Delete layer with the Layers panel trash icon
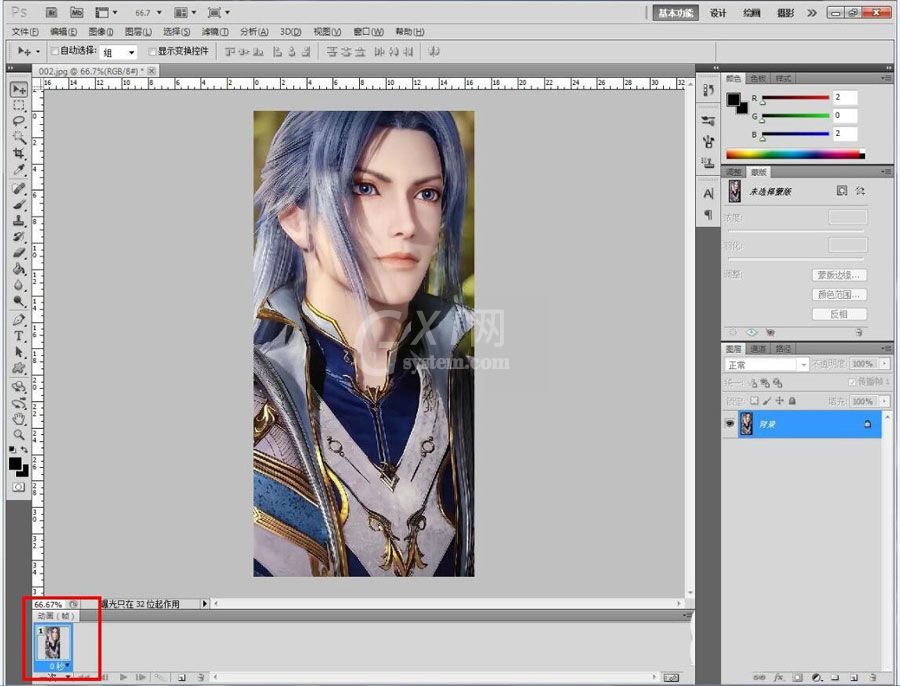This screenshot has height=686, width=900. (872, 678)
